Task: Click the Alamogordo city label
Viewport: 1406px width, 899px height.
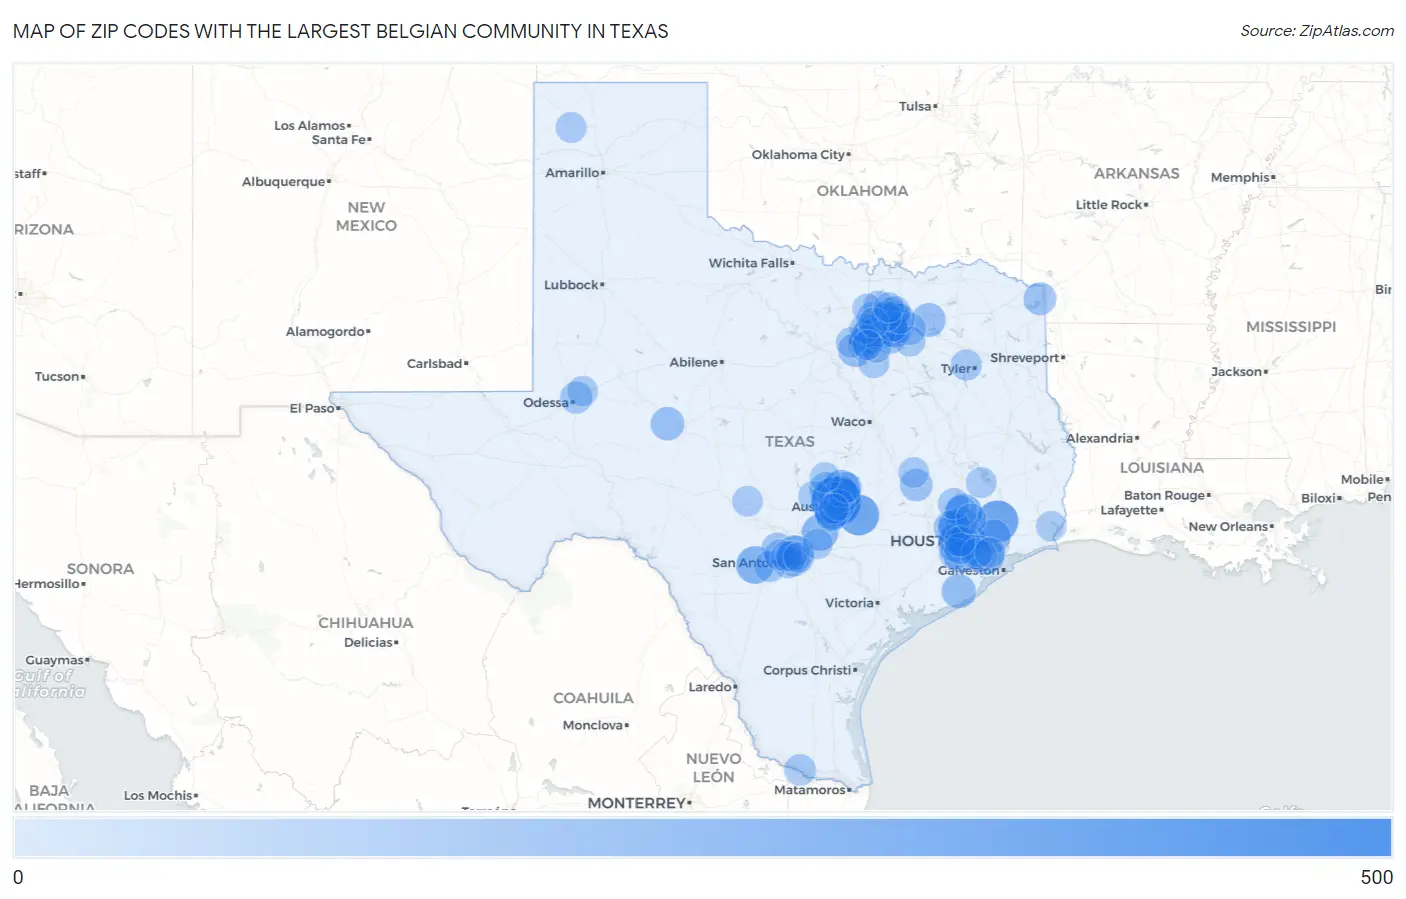Action: click(x=325, y=332)
